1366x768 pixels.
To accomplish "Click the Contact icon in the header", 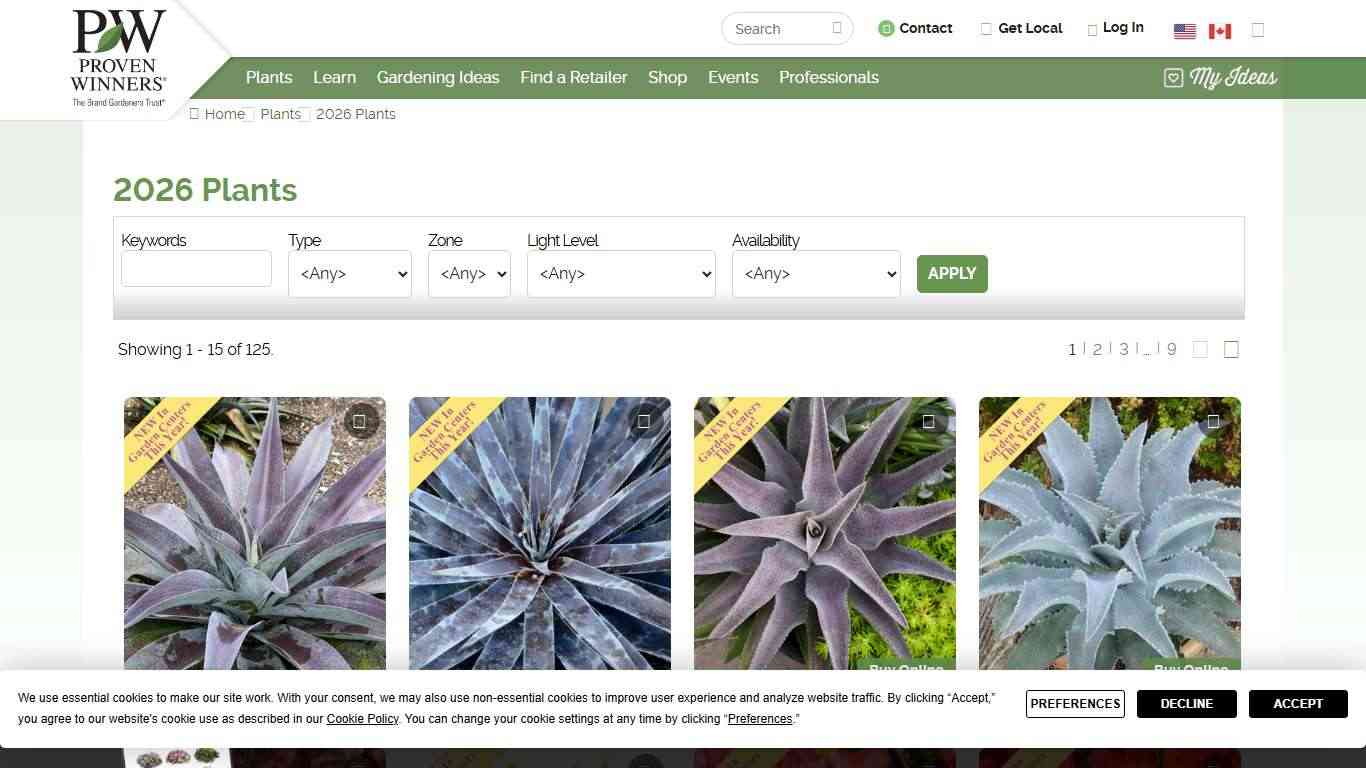I will [886, 28].
